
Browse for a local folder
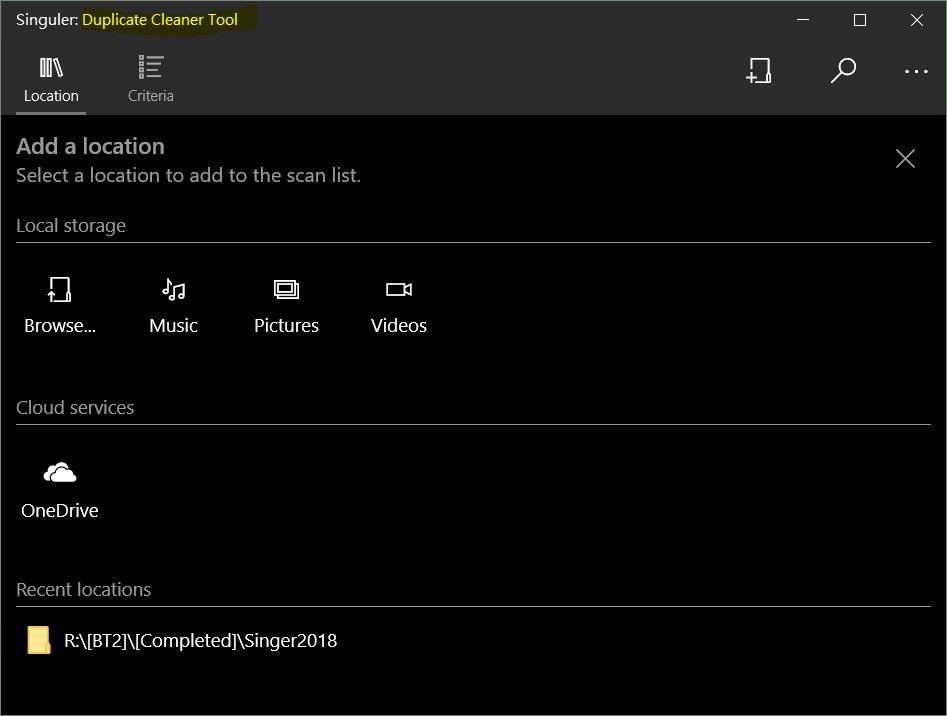(x=60, y=305)
